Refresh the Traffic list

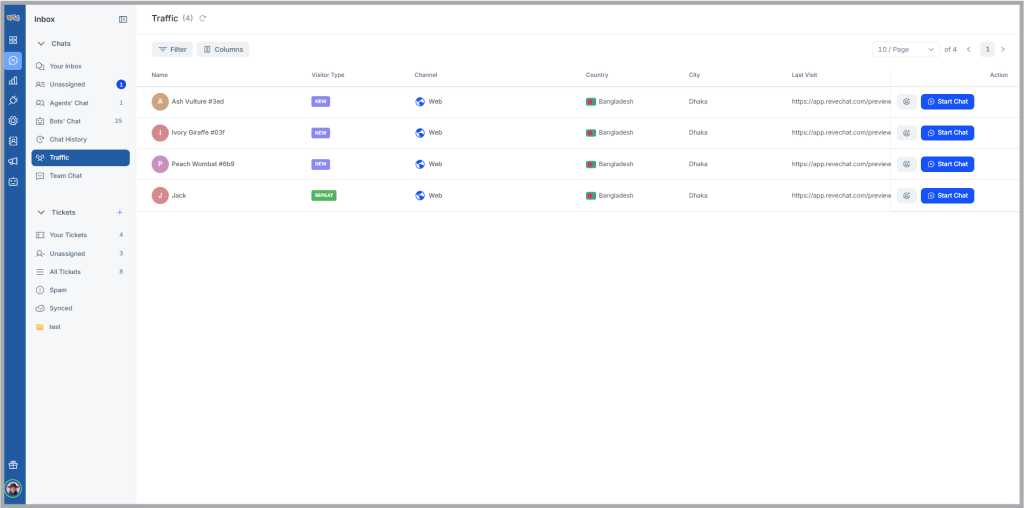click(202, 18)
